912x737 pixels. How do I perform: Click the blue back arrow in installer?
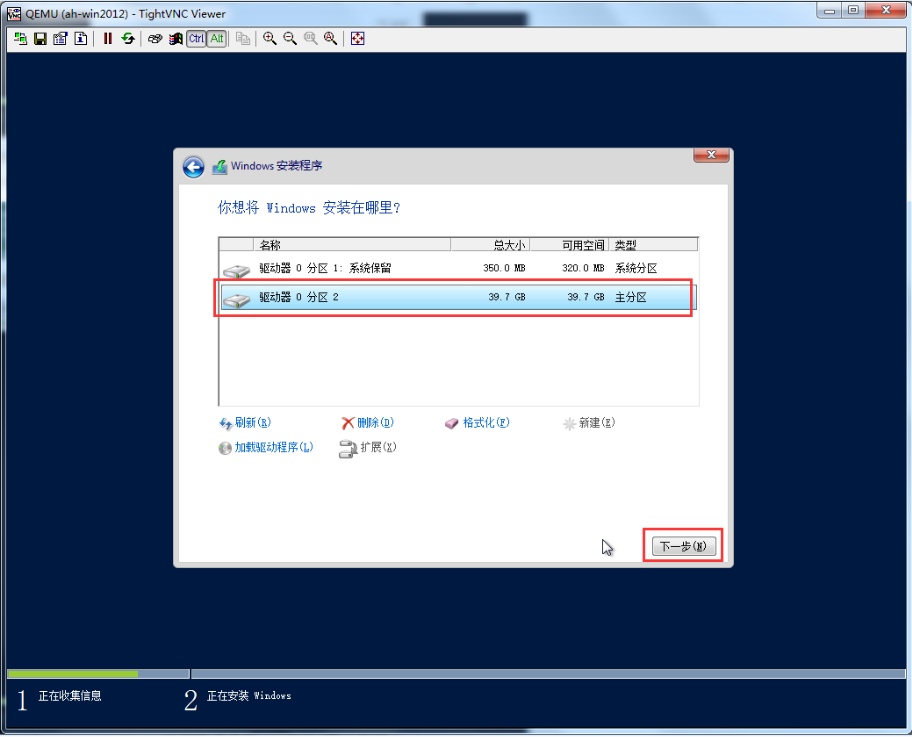tap(194, 167)
